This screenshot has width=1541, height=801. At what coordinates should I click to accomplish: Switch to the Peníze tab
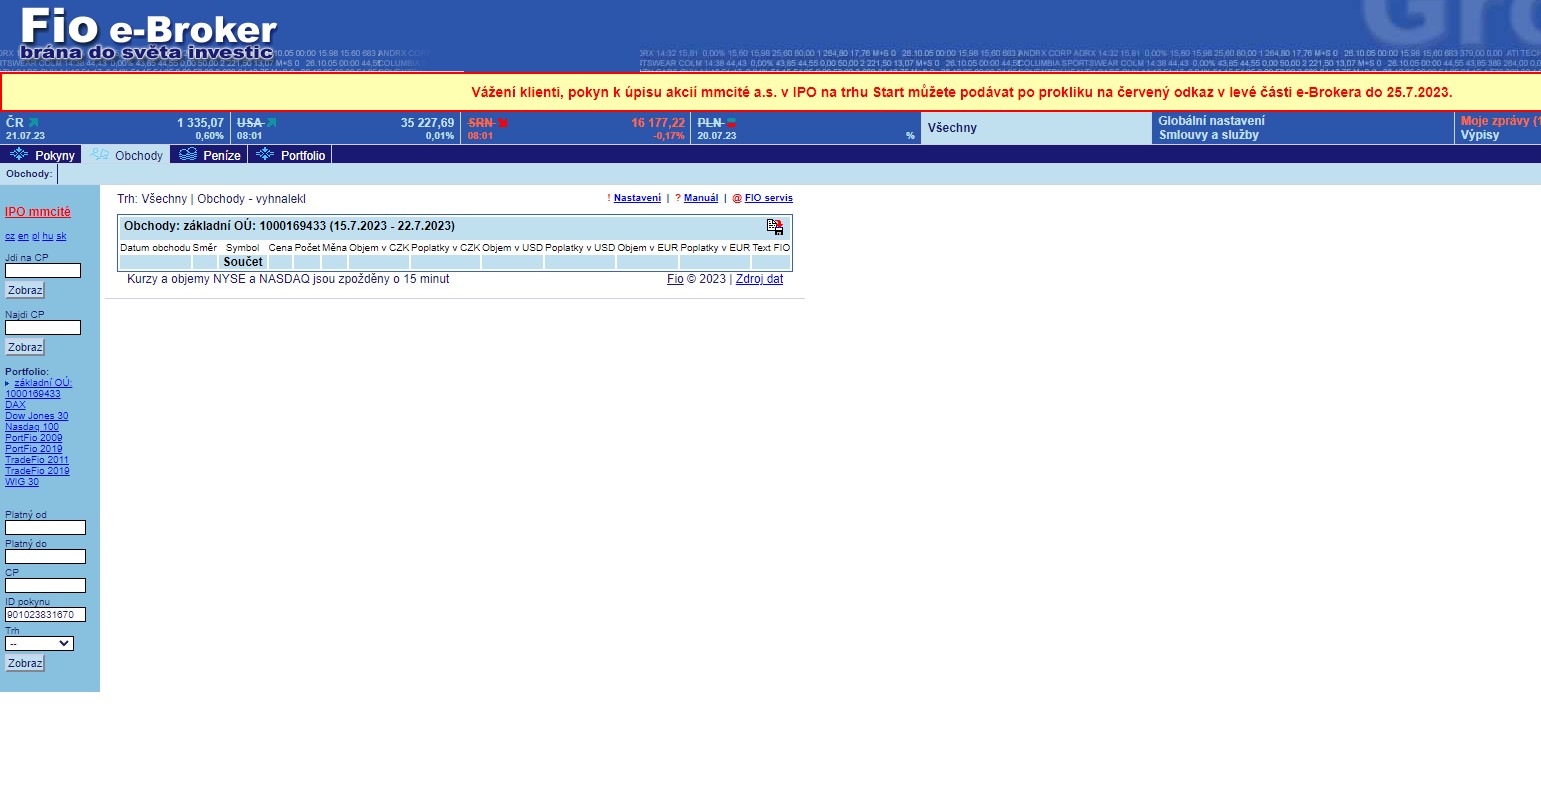(x=210, y=155)
